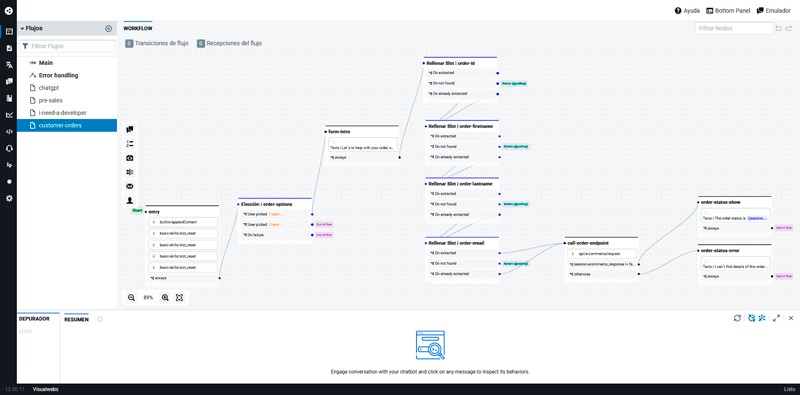Collapse the Flujos section arrow
Viewport: 800px width, 395px height.
pyautogui.click(x=22, y=29)
